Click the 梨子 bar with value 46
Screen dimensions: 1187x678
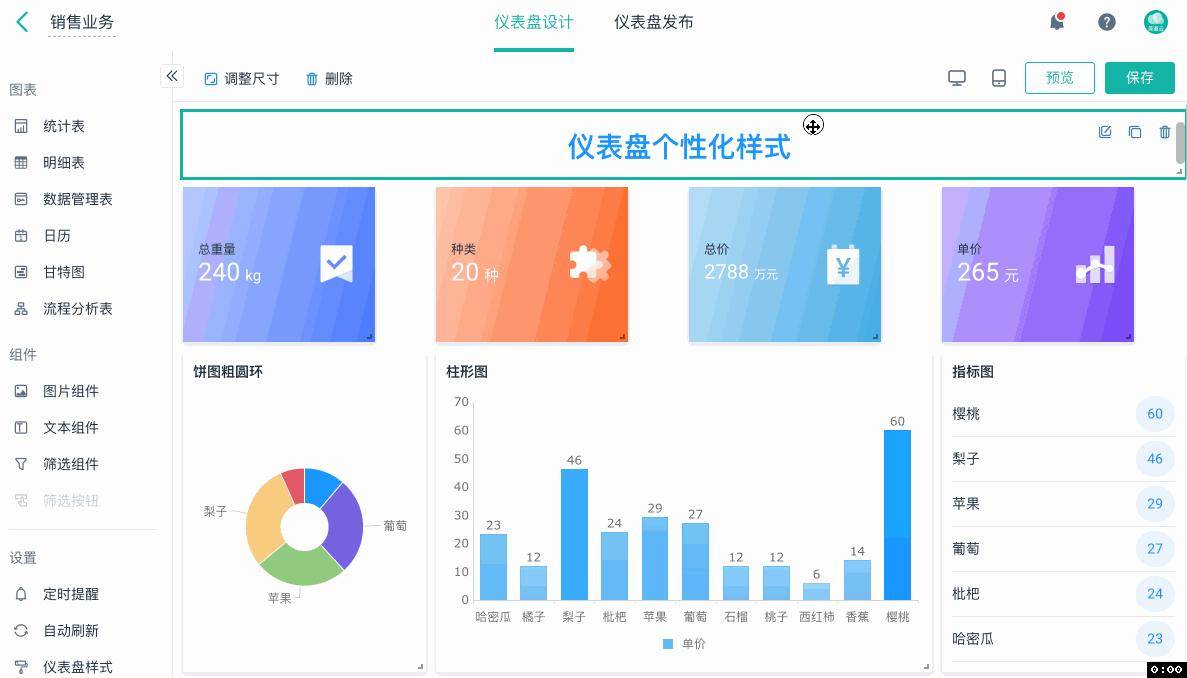pyautogui.click(x=574, y=534)
